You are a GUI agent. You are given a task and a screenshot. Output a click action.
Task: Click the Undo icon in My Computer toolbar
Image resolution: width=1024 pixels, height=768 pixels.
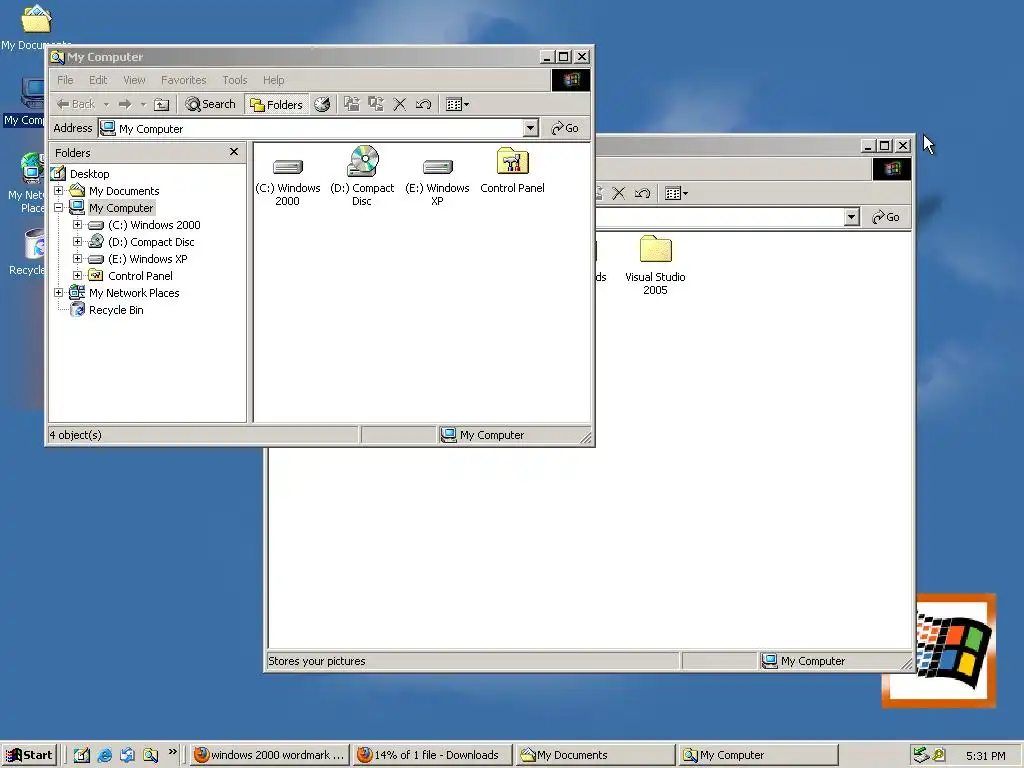pos(423,104)
